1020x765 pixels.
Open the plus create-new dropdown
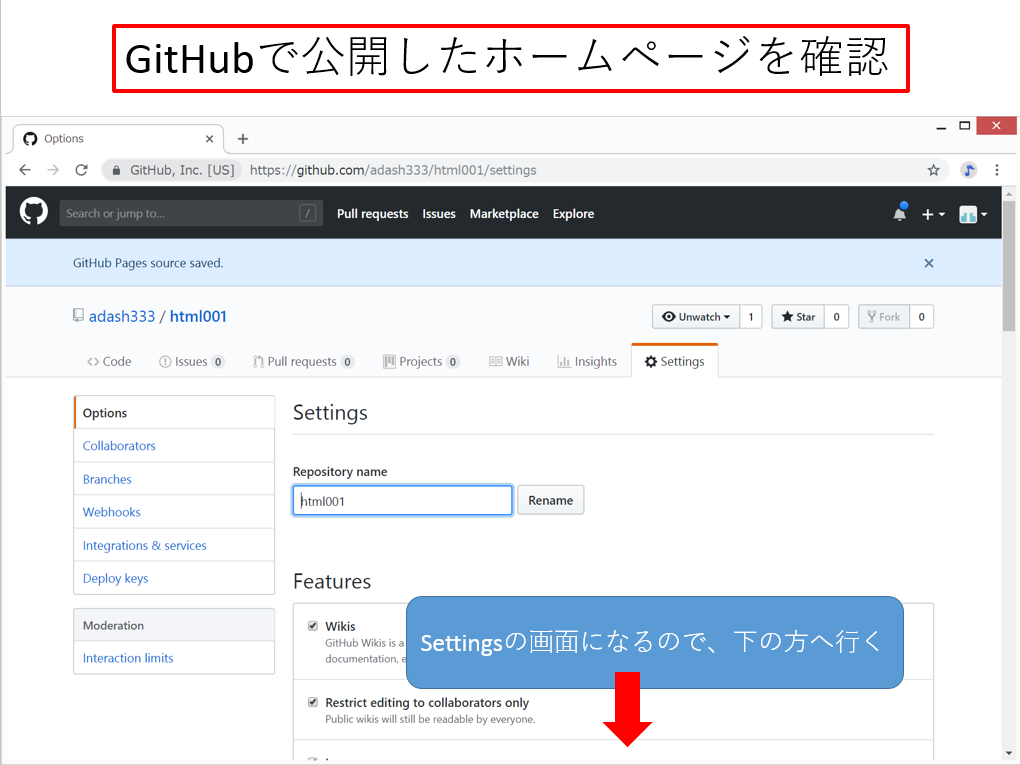[x=933, y=214]
